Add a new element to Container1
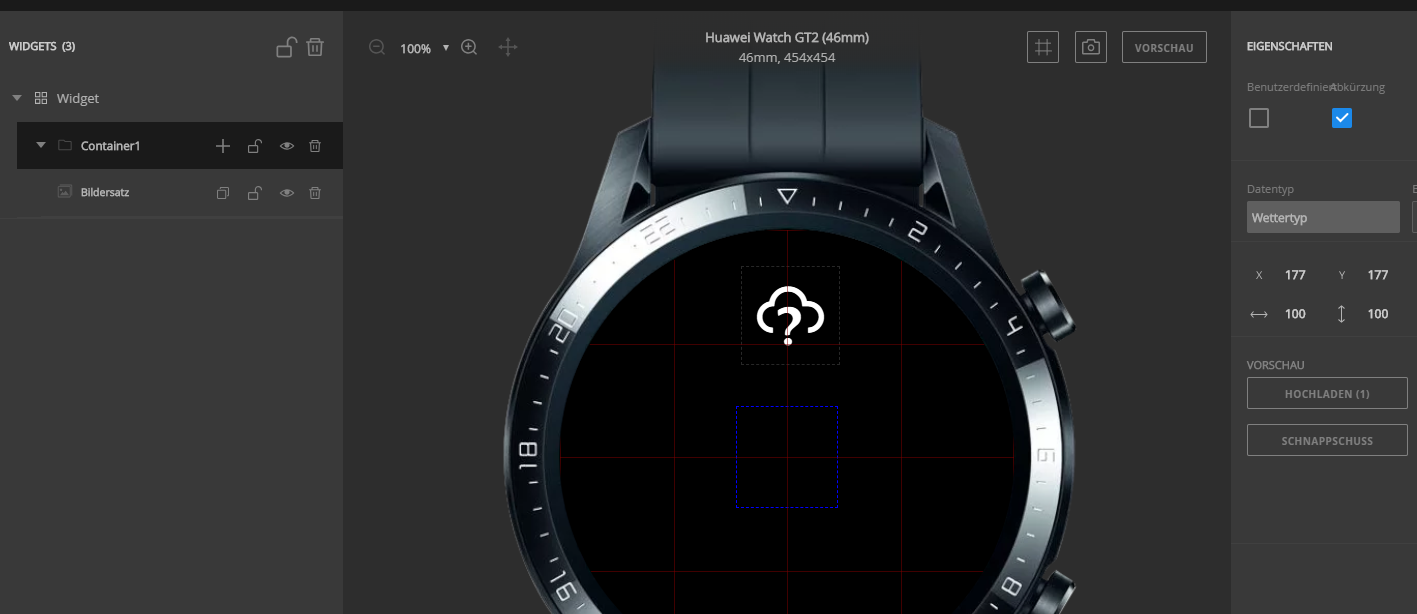This screenshot has height=614, width=1417. pyautogui.click(x=223, y=146)
